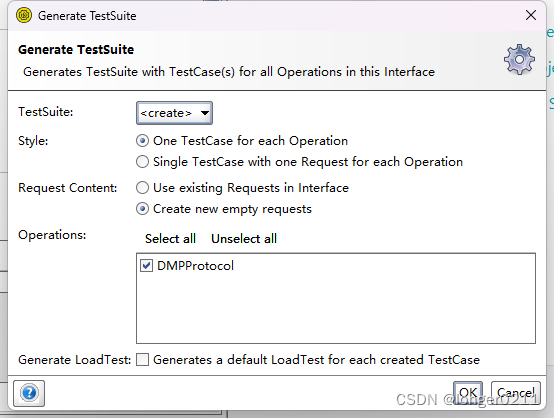Click Select all operations link
The height and width of the screenshot is (418, 554).
170,239
